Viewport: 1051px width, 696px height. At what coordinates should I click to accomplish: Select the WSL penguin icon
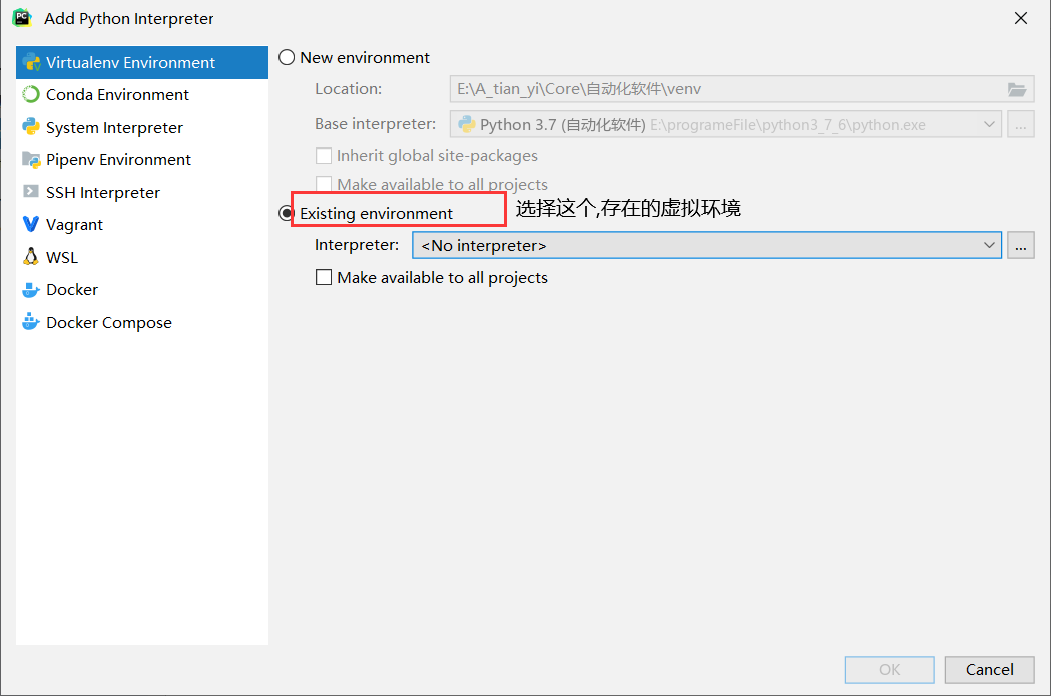28,256
